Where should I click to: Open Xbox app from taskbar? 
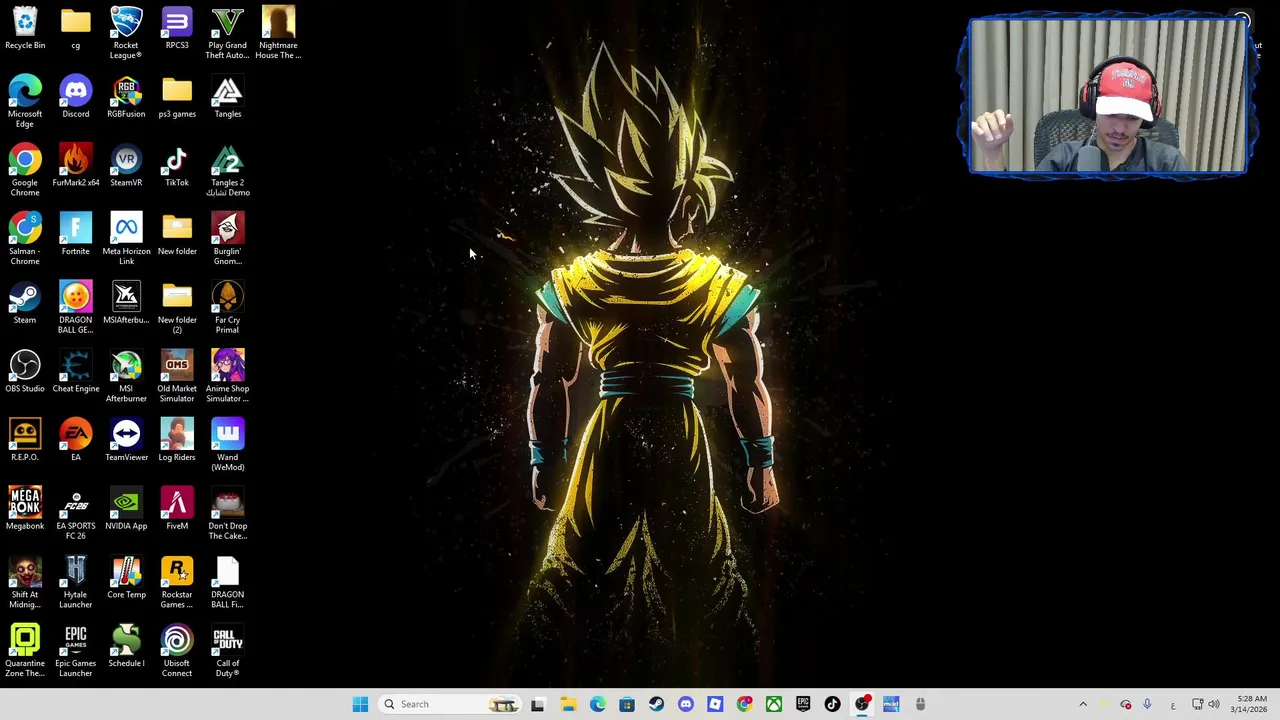point(774,704)
